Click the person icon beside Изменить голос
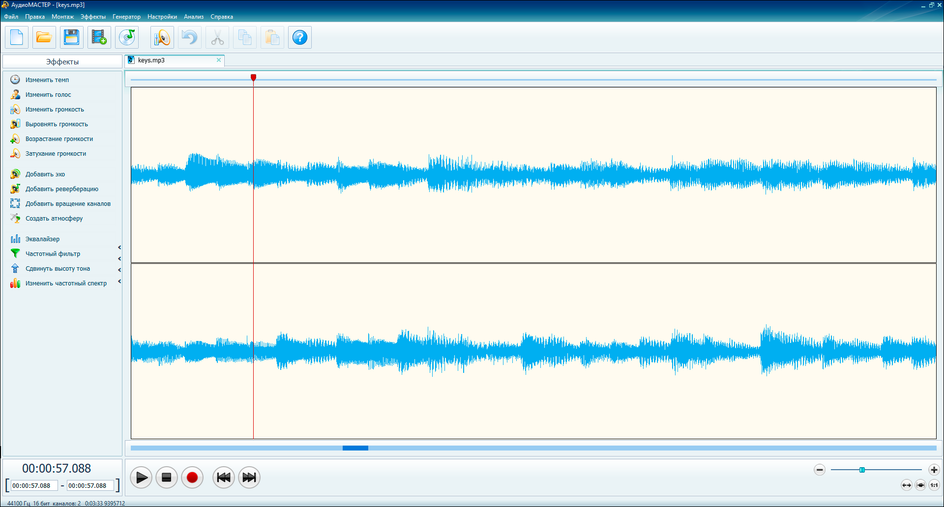The height and width of the screenshot is (507, 944). click(x=15, y=95)
